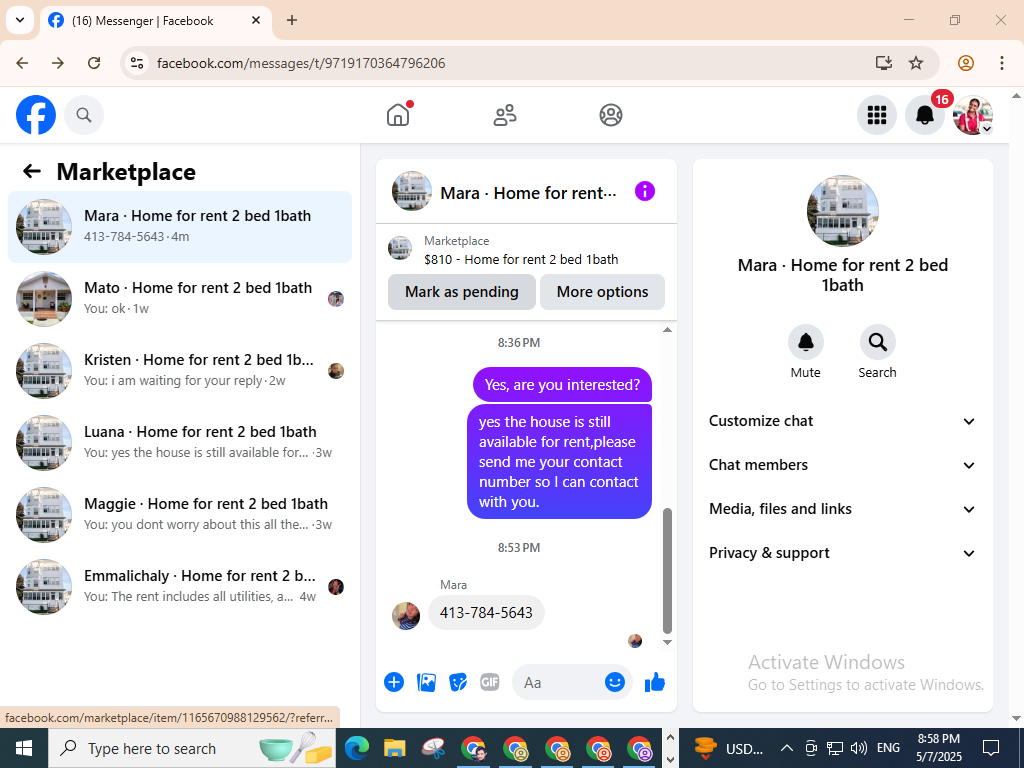The height and width of the screenshot is (768, 1024).
Task: Open Facebook search magnifier
Action: tap(84, 115)
